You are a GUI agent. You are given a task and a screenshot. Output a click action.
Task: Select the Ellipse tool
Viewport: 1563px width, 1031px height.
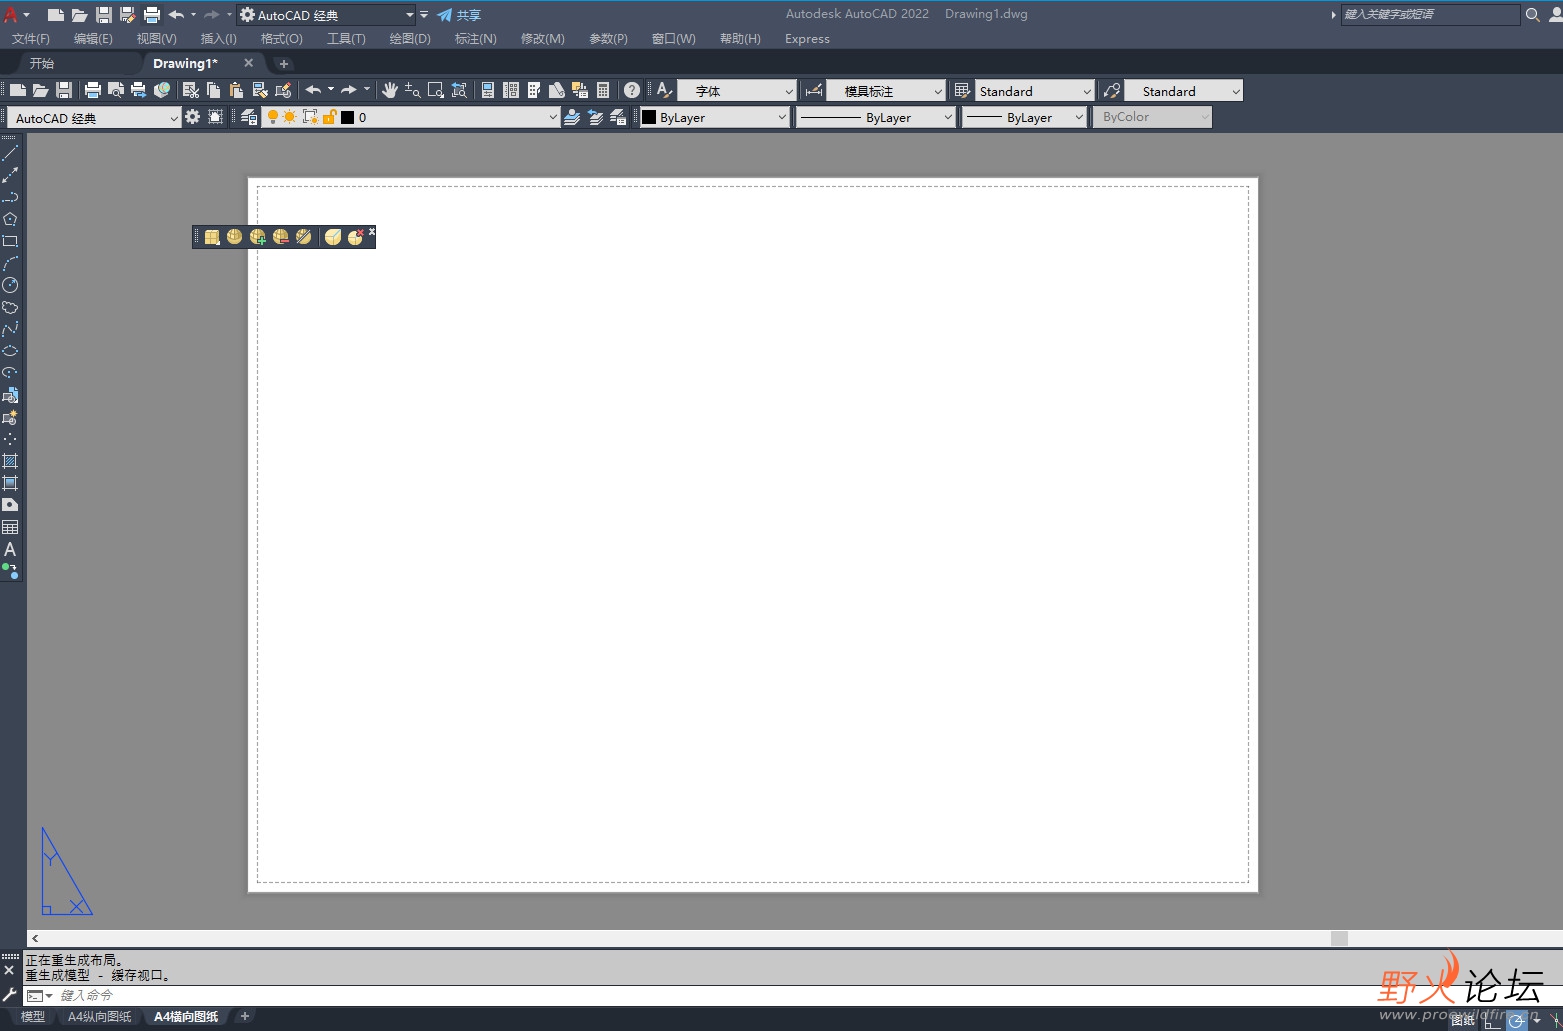click(x=10, y=351)
